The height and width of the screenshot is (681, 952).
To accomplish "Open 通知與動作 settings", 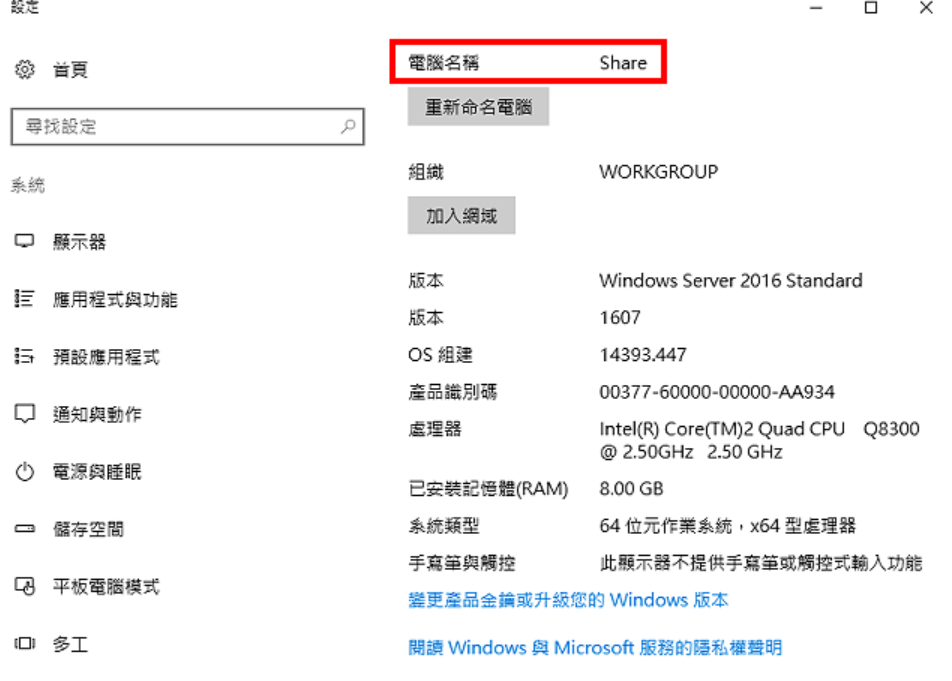I will [x=97, y=415].
